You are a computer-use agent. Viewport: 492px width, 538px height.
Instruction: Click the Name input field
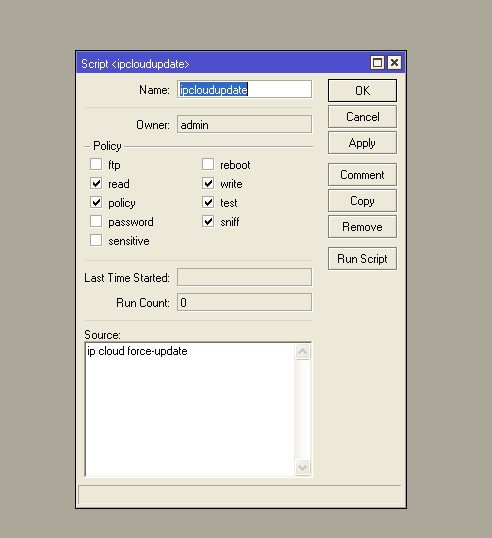(x=244, y=90)
